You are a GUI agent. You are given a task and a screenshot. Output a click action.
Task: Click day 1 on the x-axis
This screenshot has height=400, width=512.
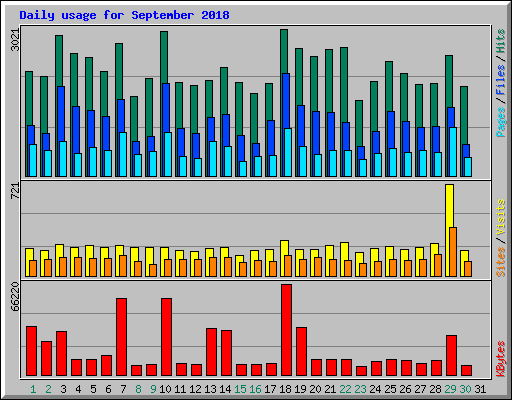(33, 389)
